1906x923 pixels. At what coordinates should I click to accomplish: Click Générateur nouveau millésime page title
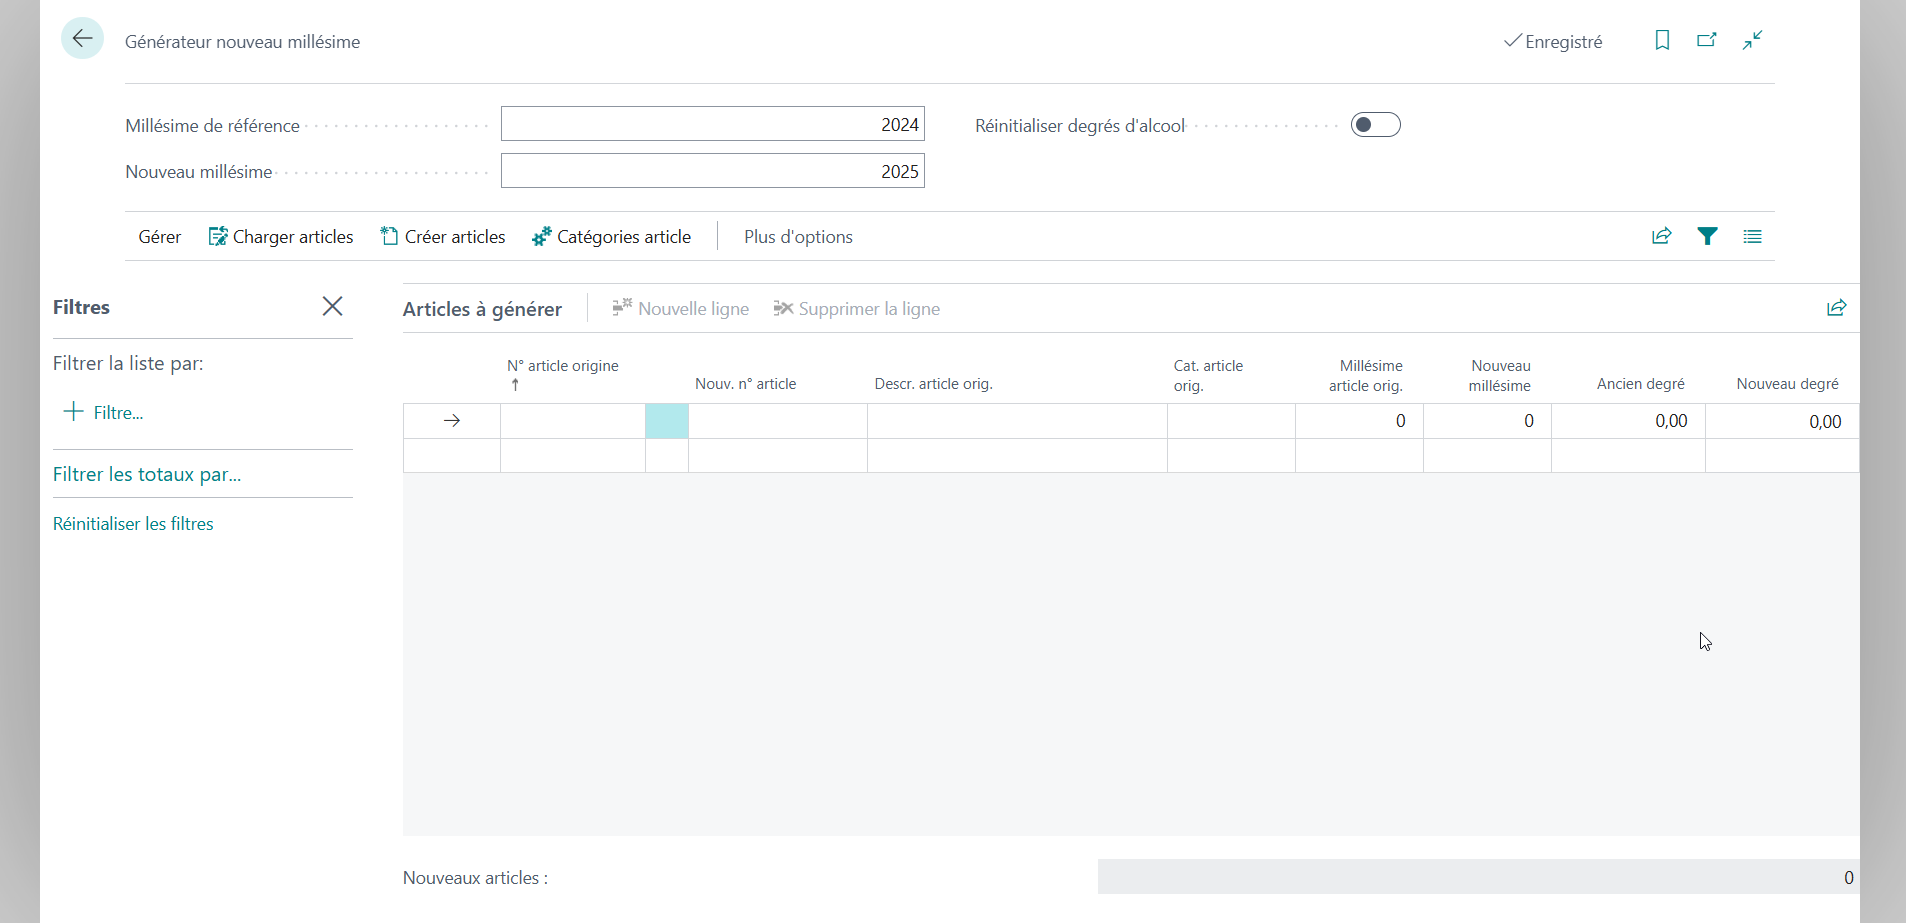(x=242, y=42)
